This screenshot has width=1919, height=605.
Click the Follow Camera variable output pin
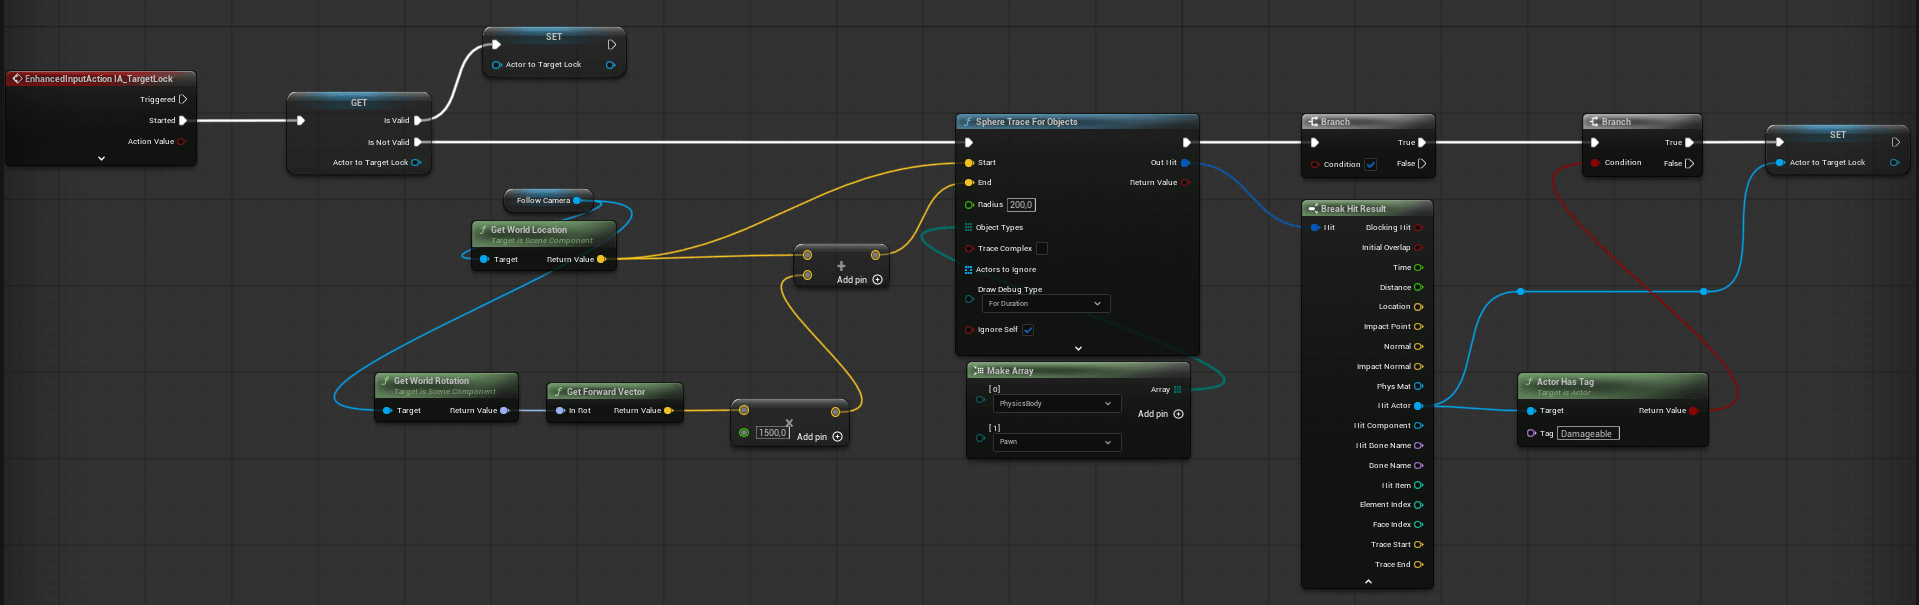tap(577, 200)
